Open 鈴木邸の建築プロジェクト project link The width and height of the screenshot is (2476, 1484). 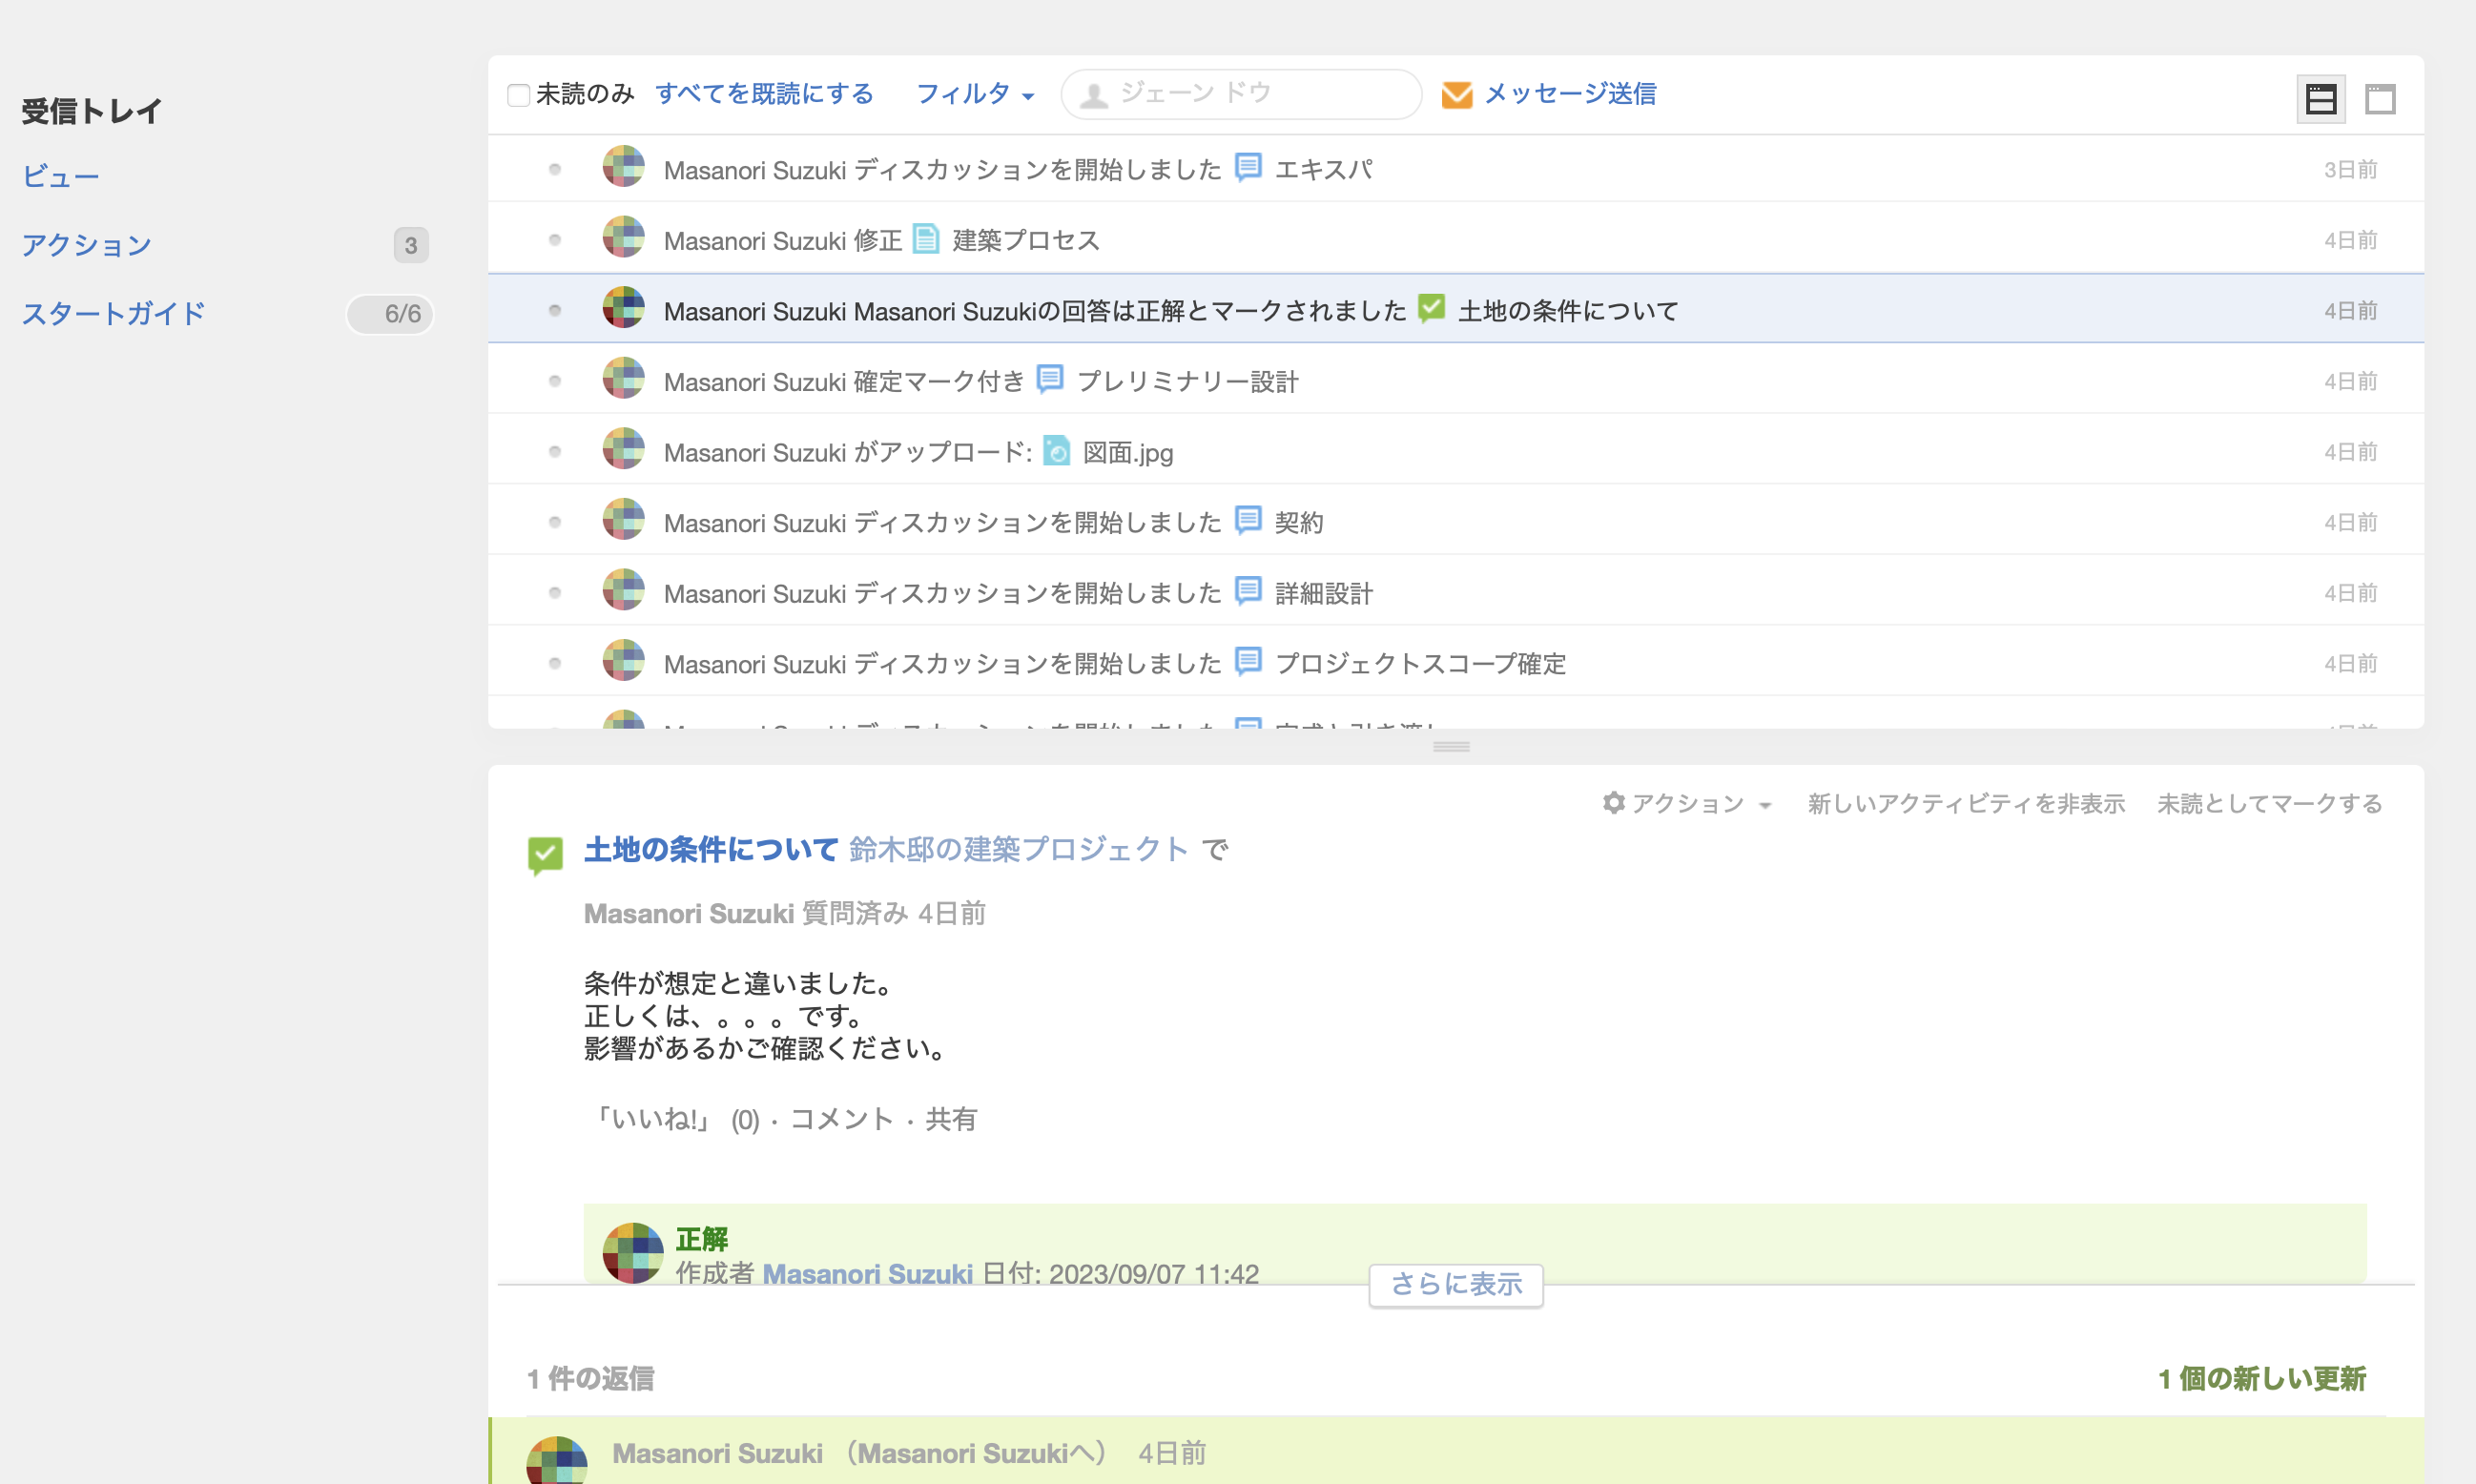click(x=1017, y=849)
